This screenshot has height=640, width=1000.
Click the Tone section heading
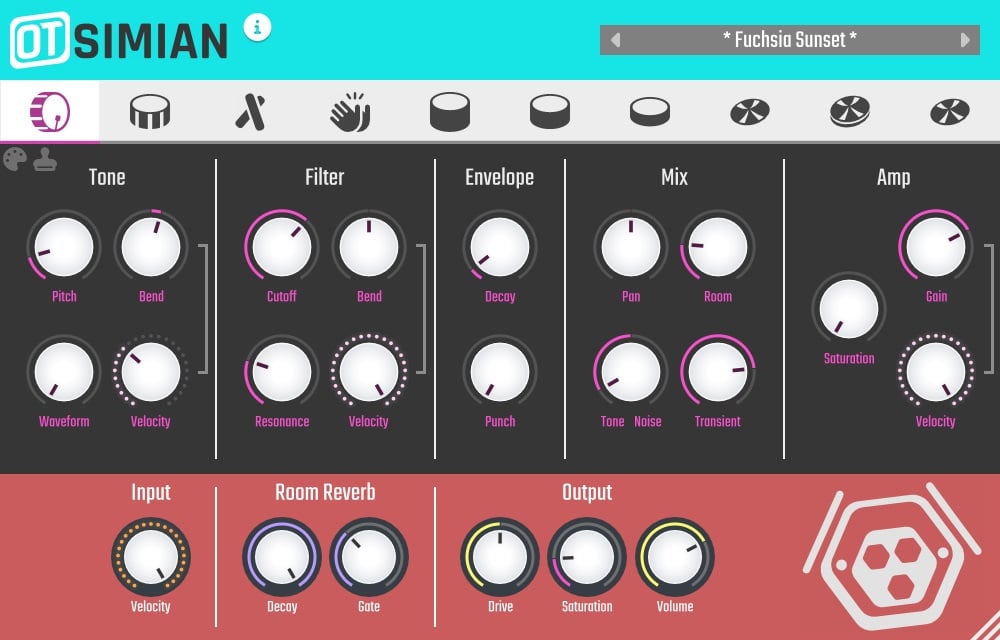[x=107, y=177]
